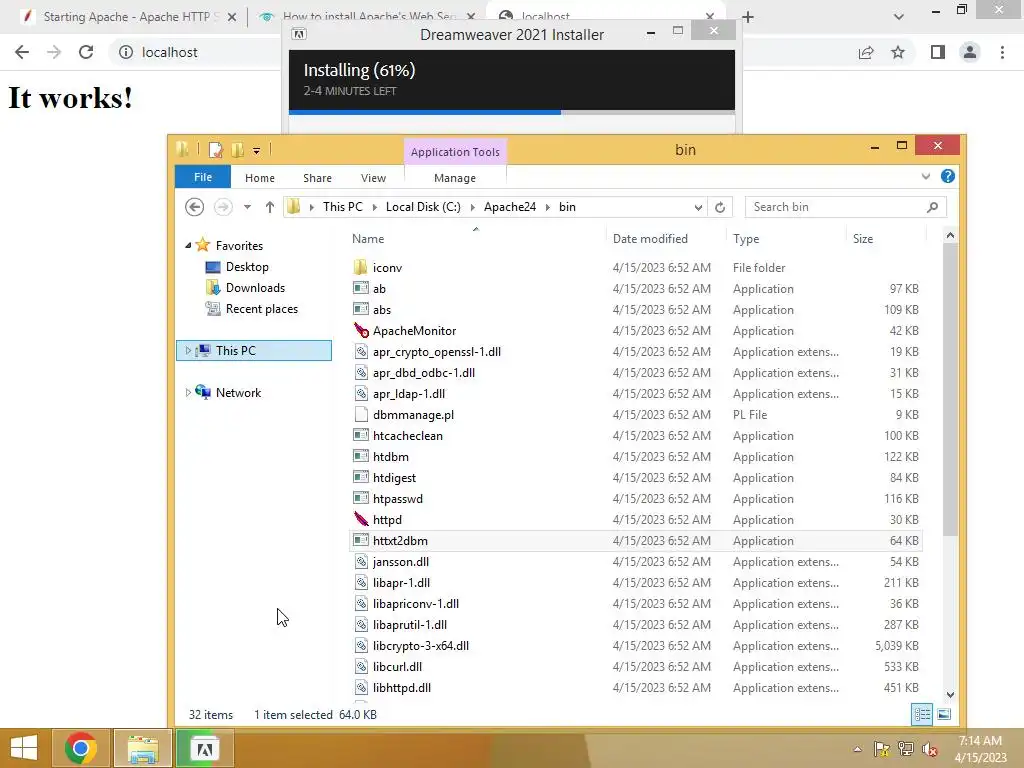This screenshot has width=1024, height=768.
Task: Select the iconv folder icon
Action: coord(360,267)
